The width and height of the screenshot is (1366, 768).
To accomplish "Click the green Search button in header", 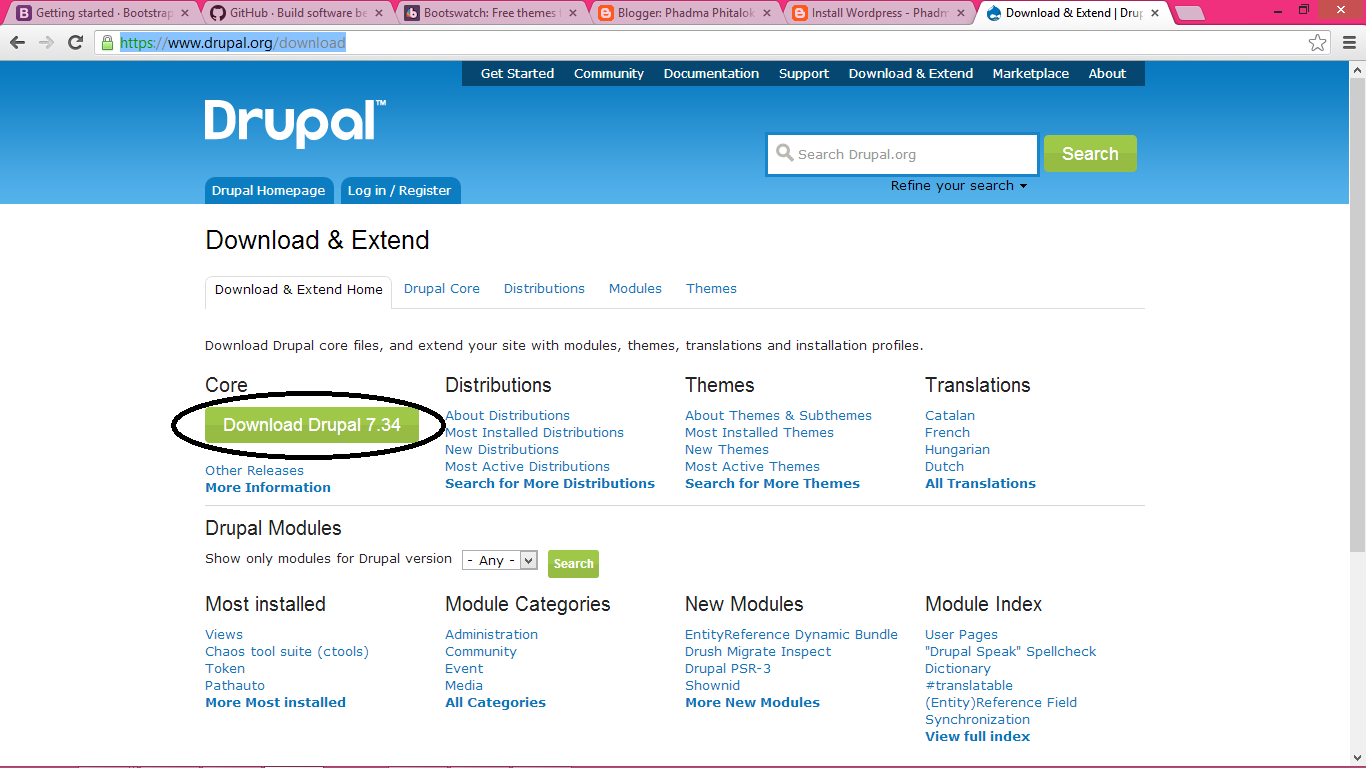I will 1090,153.
